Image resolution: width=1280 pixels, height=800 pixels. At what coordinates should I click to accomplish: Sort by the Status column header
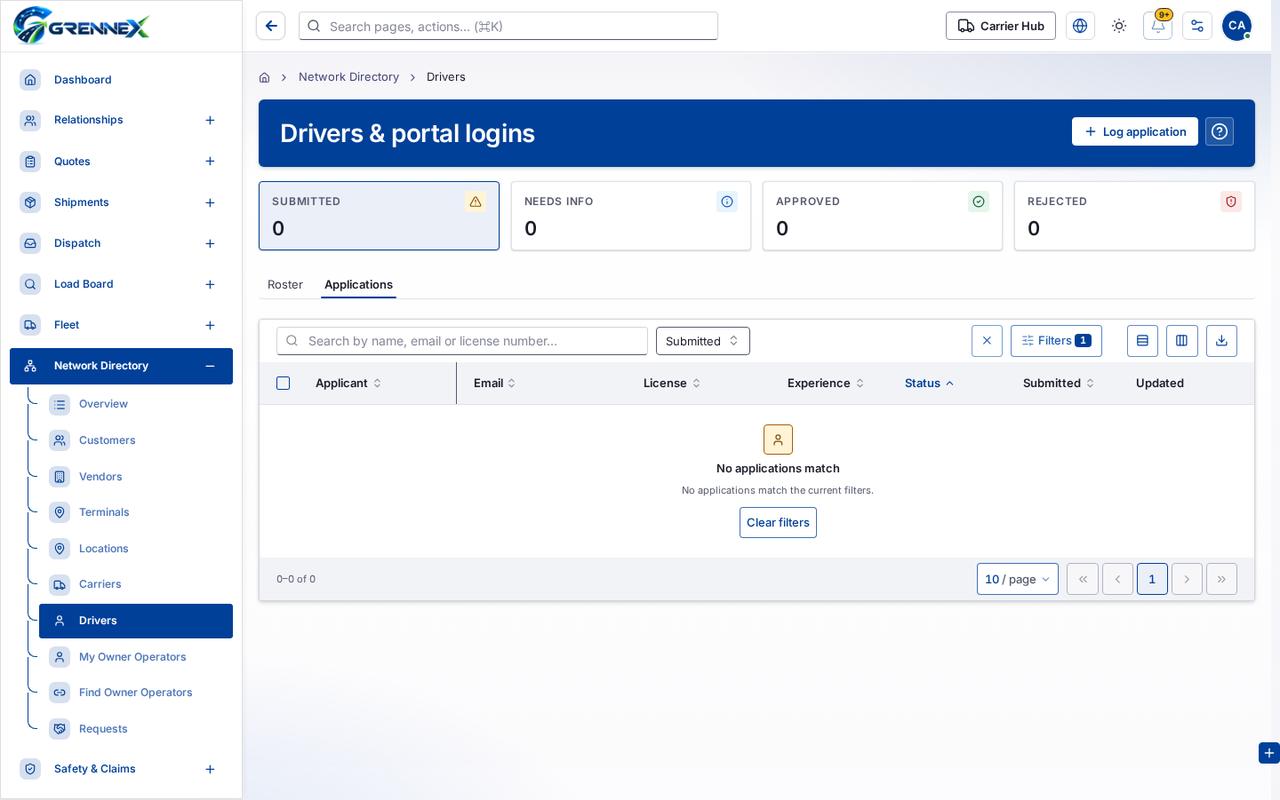(929, 383)
